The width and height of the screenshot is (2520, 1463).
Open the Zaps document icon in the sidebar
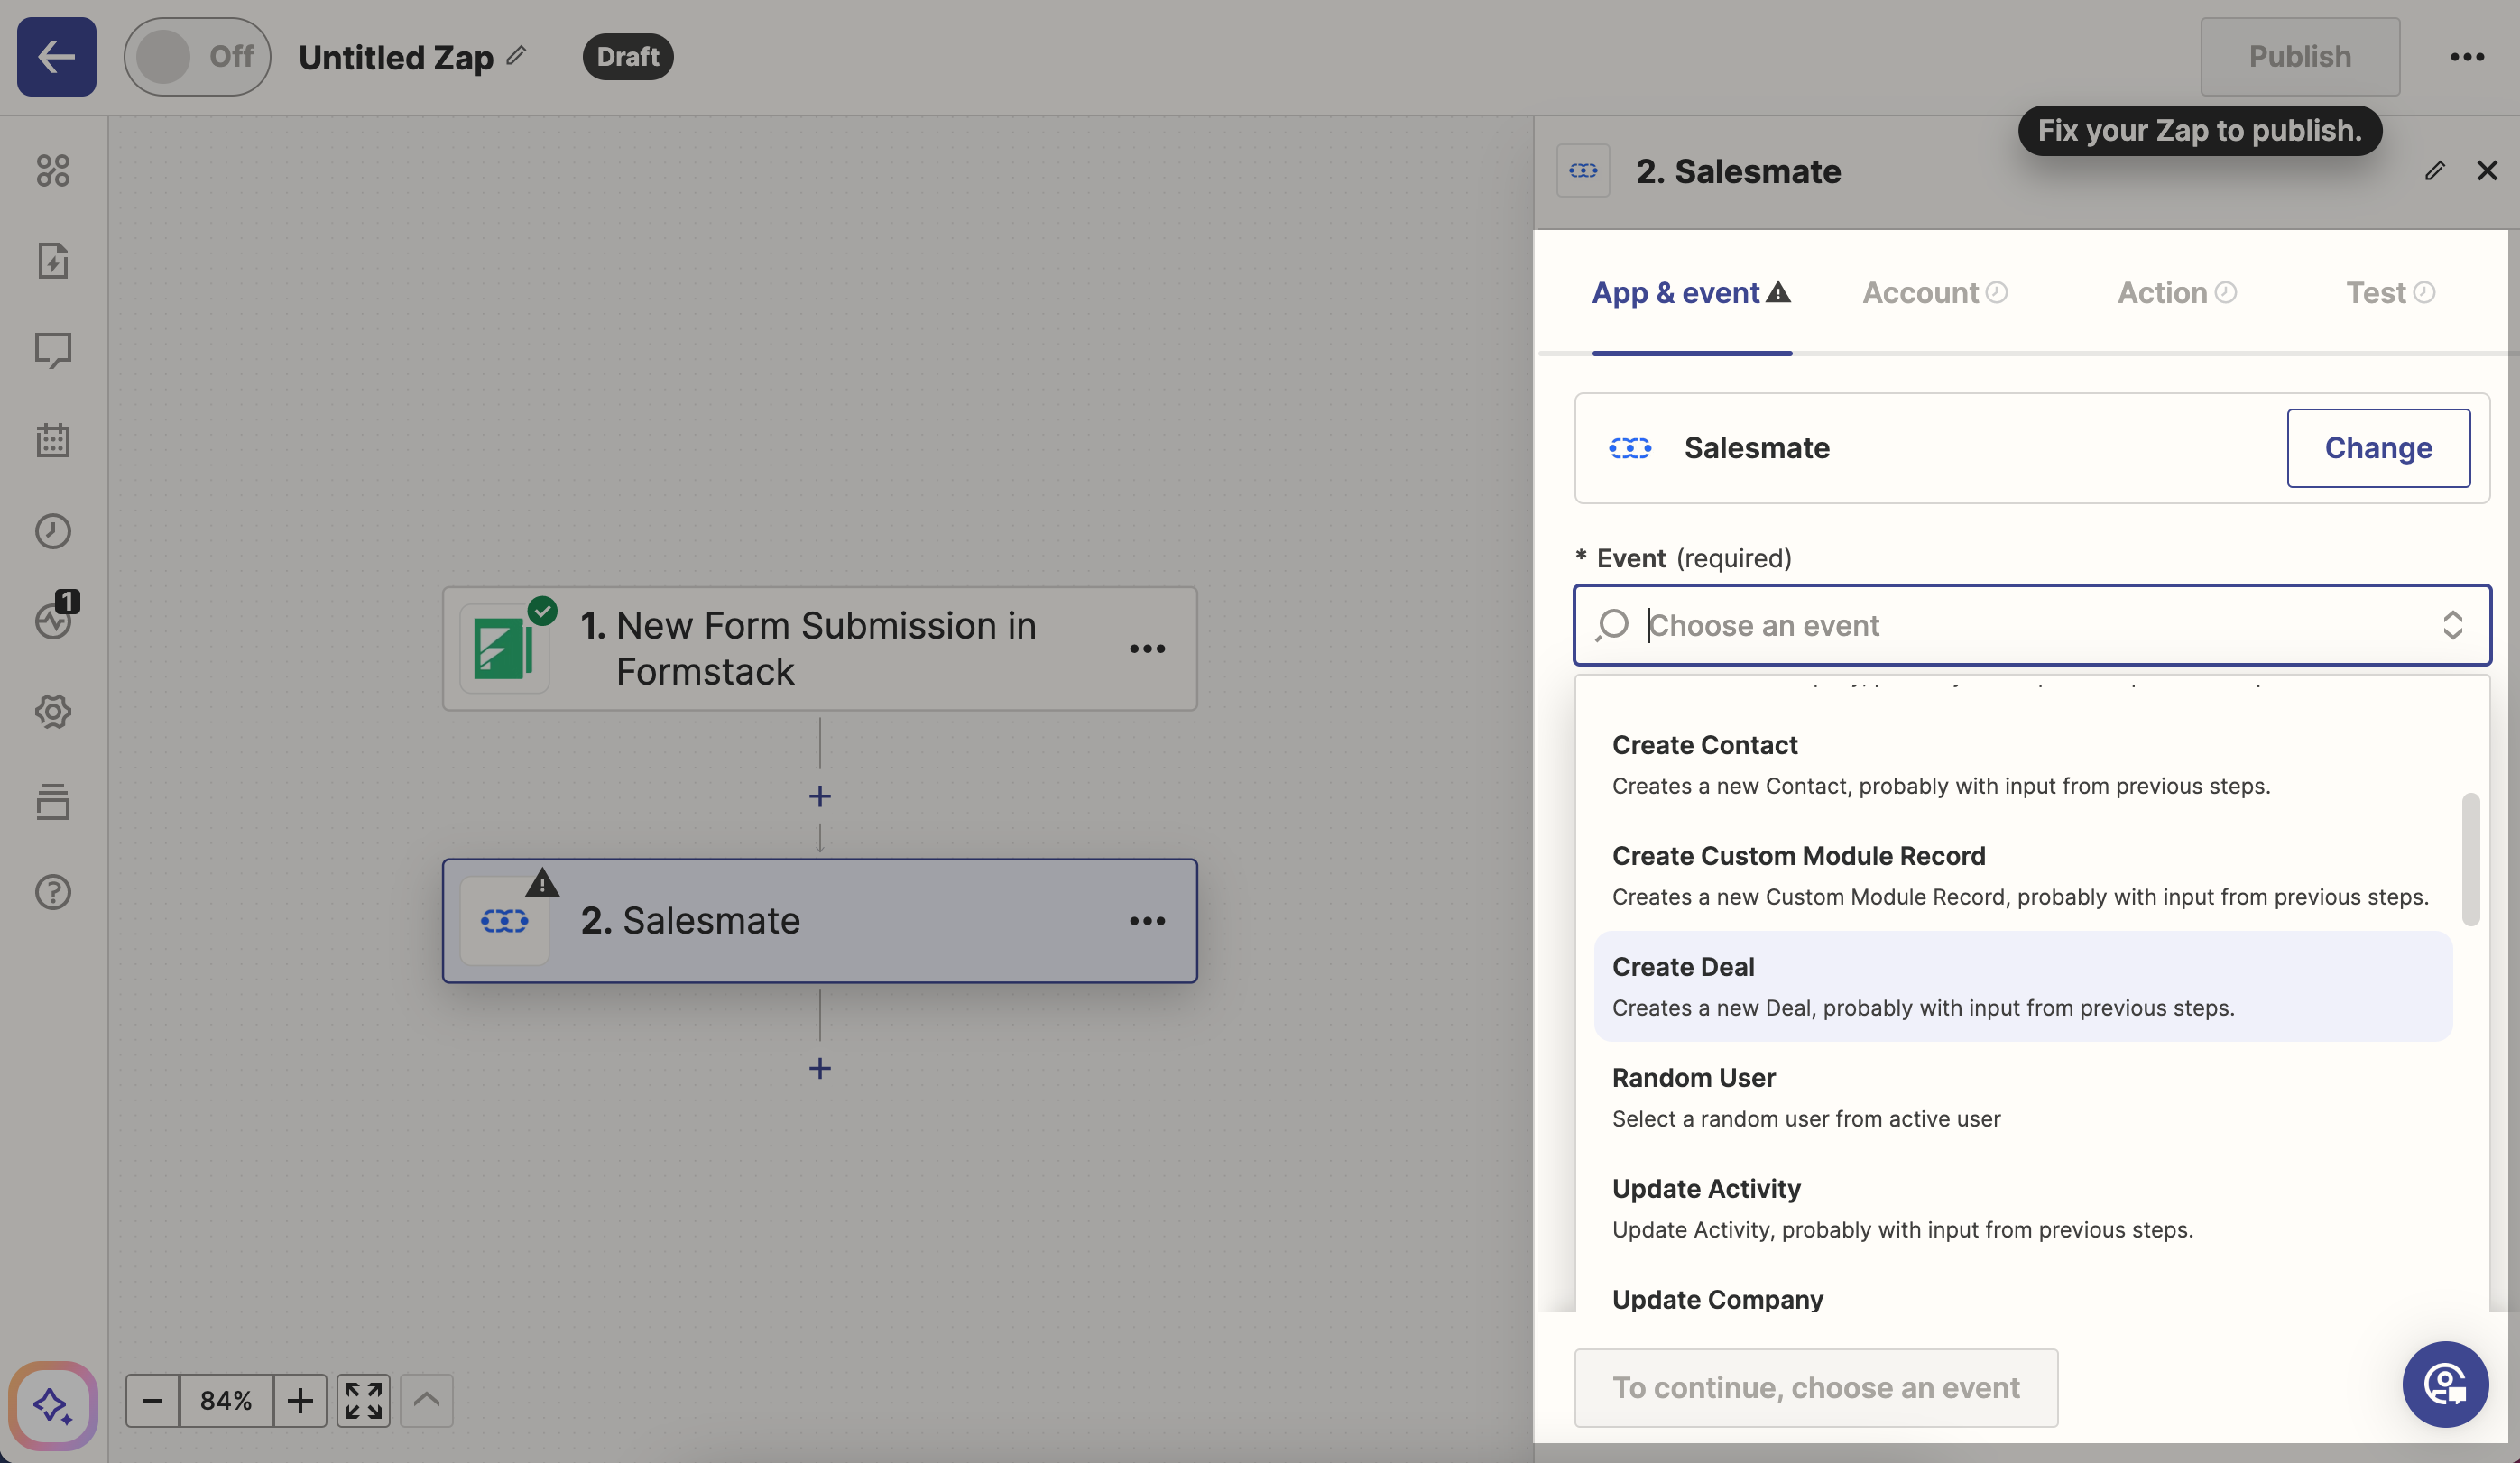tap(53, 260)
